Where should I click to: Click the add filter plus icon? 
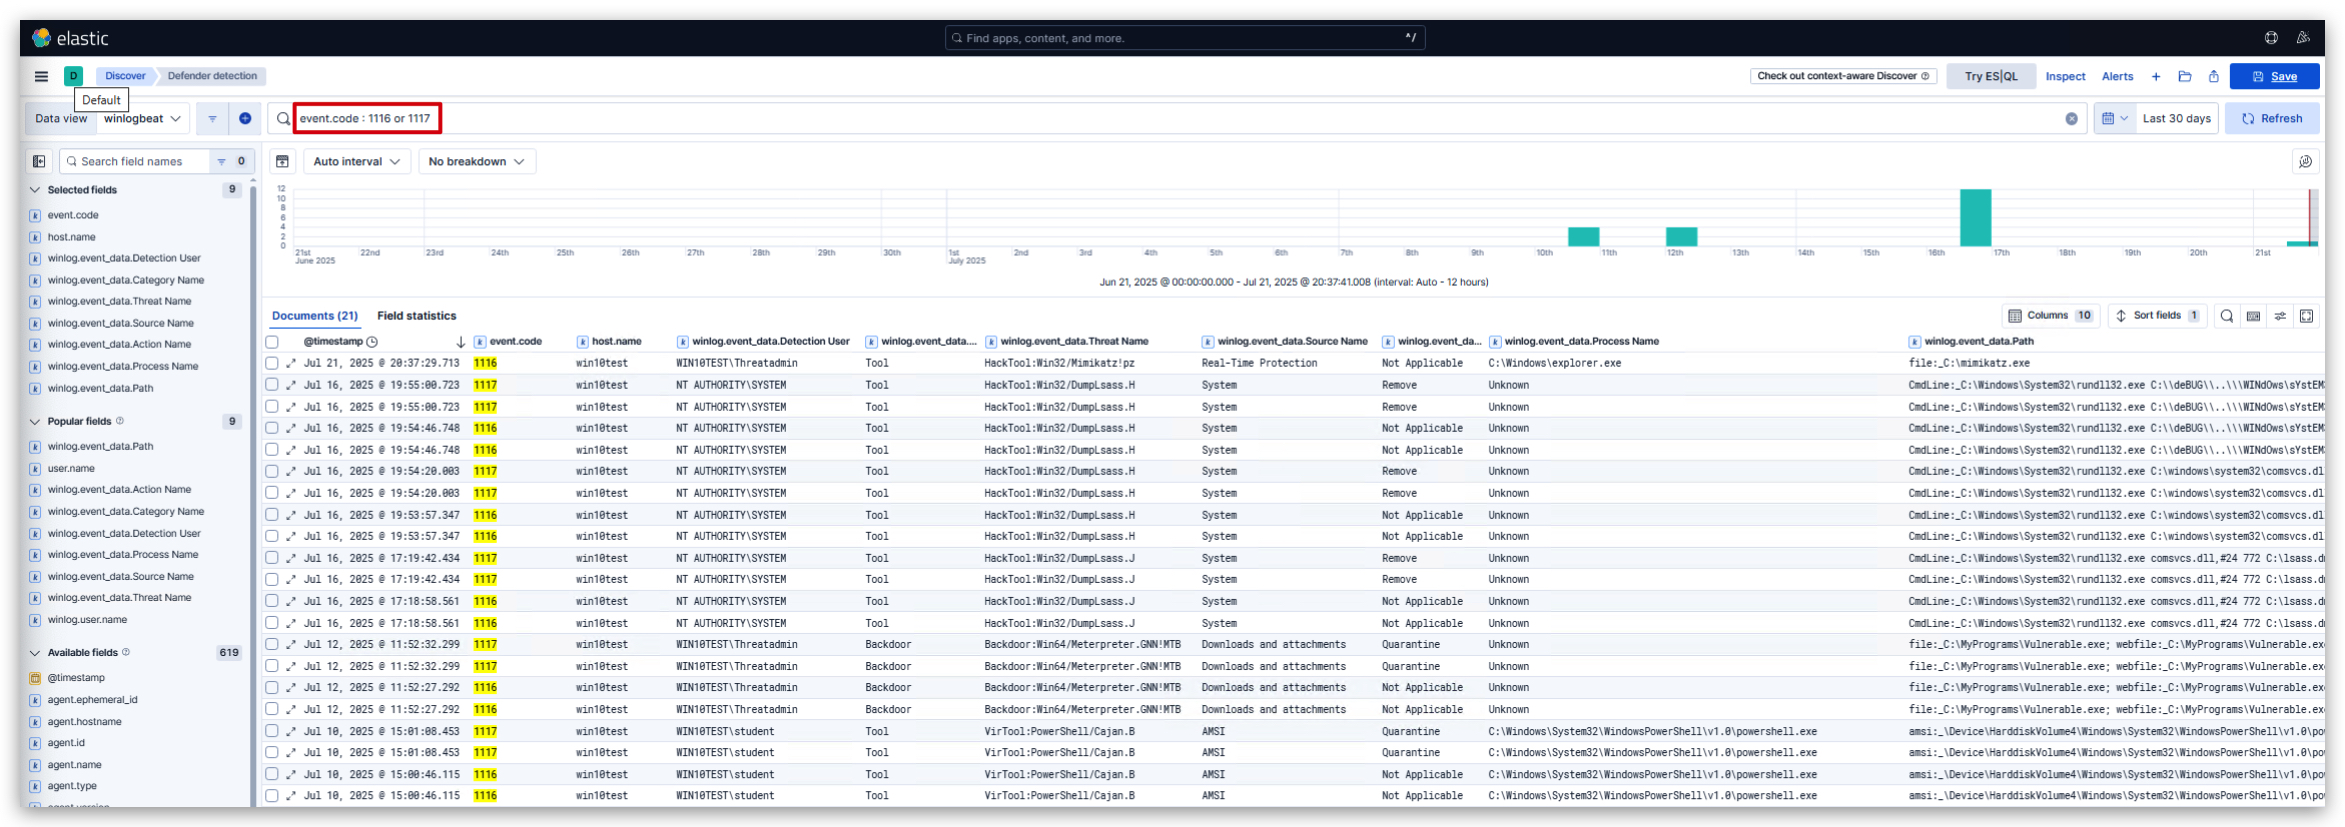tap(245, 118)
